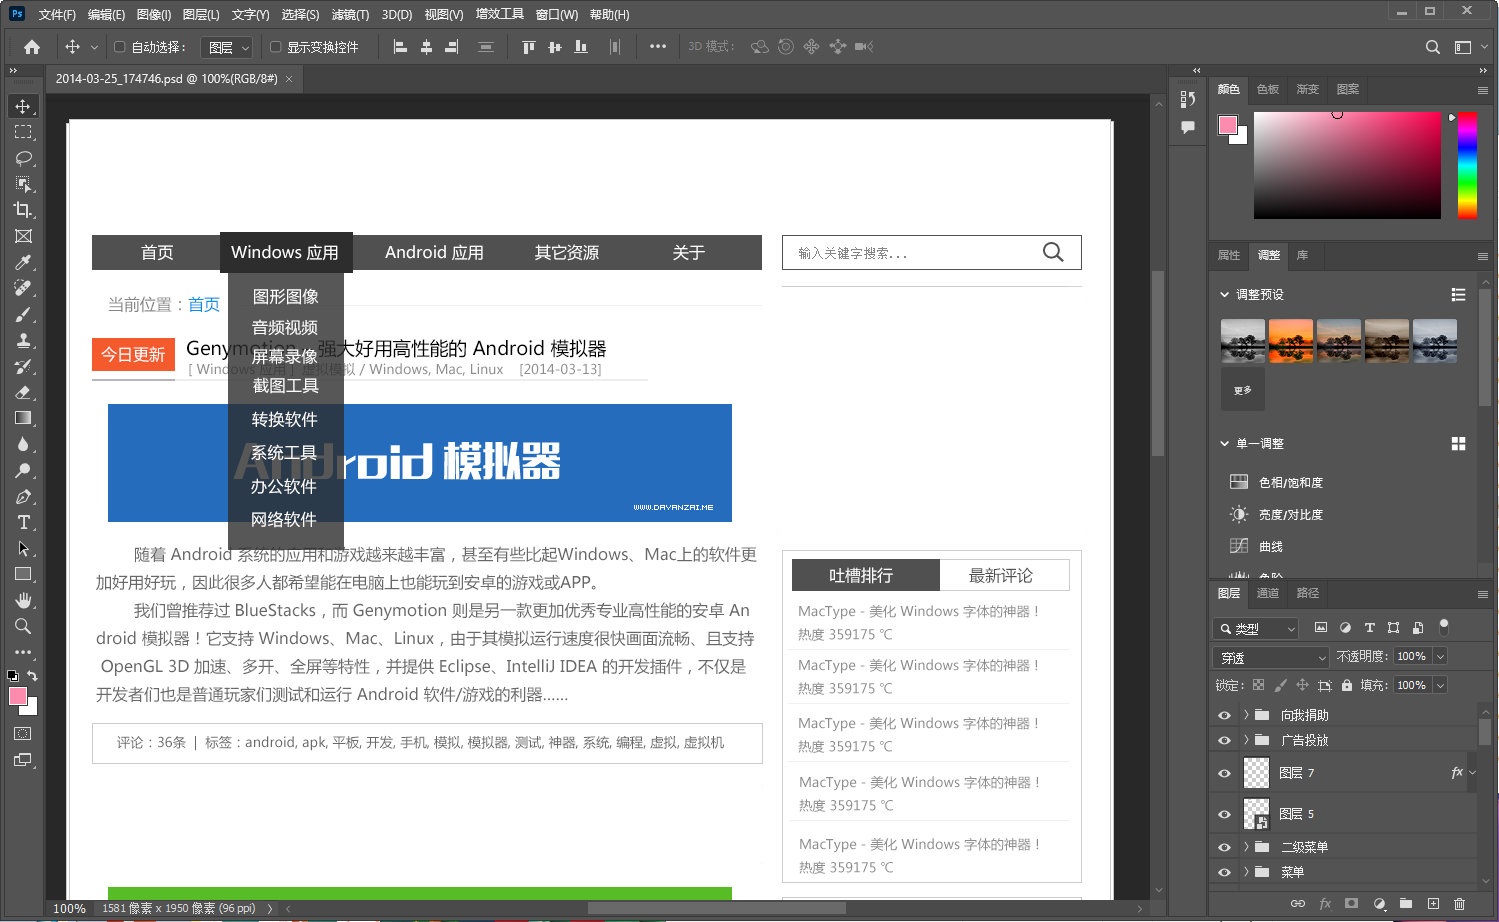Select the Horizontal Type tool
Screen dimensions: 1499x922
(x=23, y=522)
